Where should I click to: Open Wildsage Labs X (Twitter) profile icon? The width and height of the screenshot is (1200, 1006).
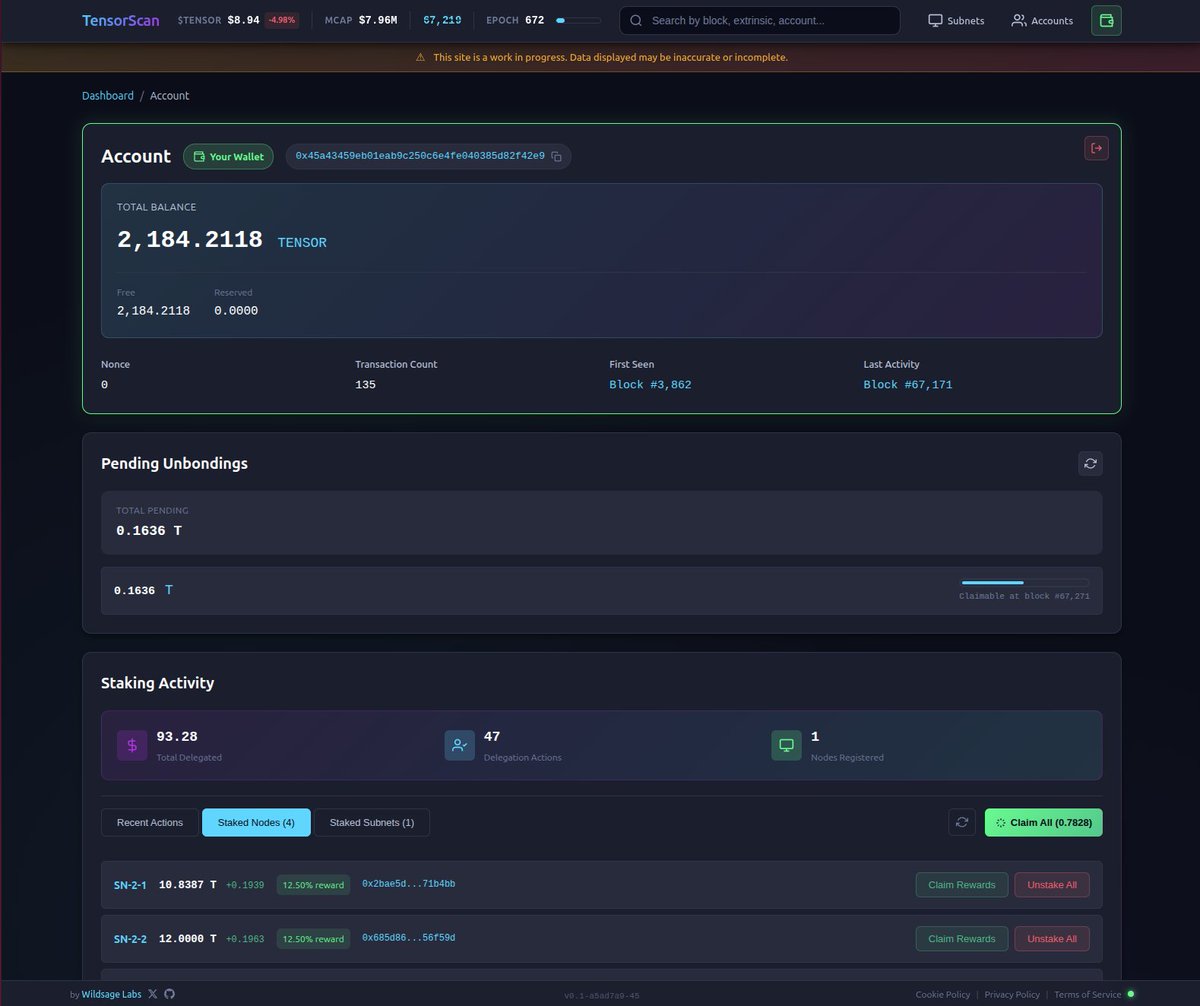pyautogui.click(x=153, y=994)
